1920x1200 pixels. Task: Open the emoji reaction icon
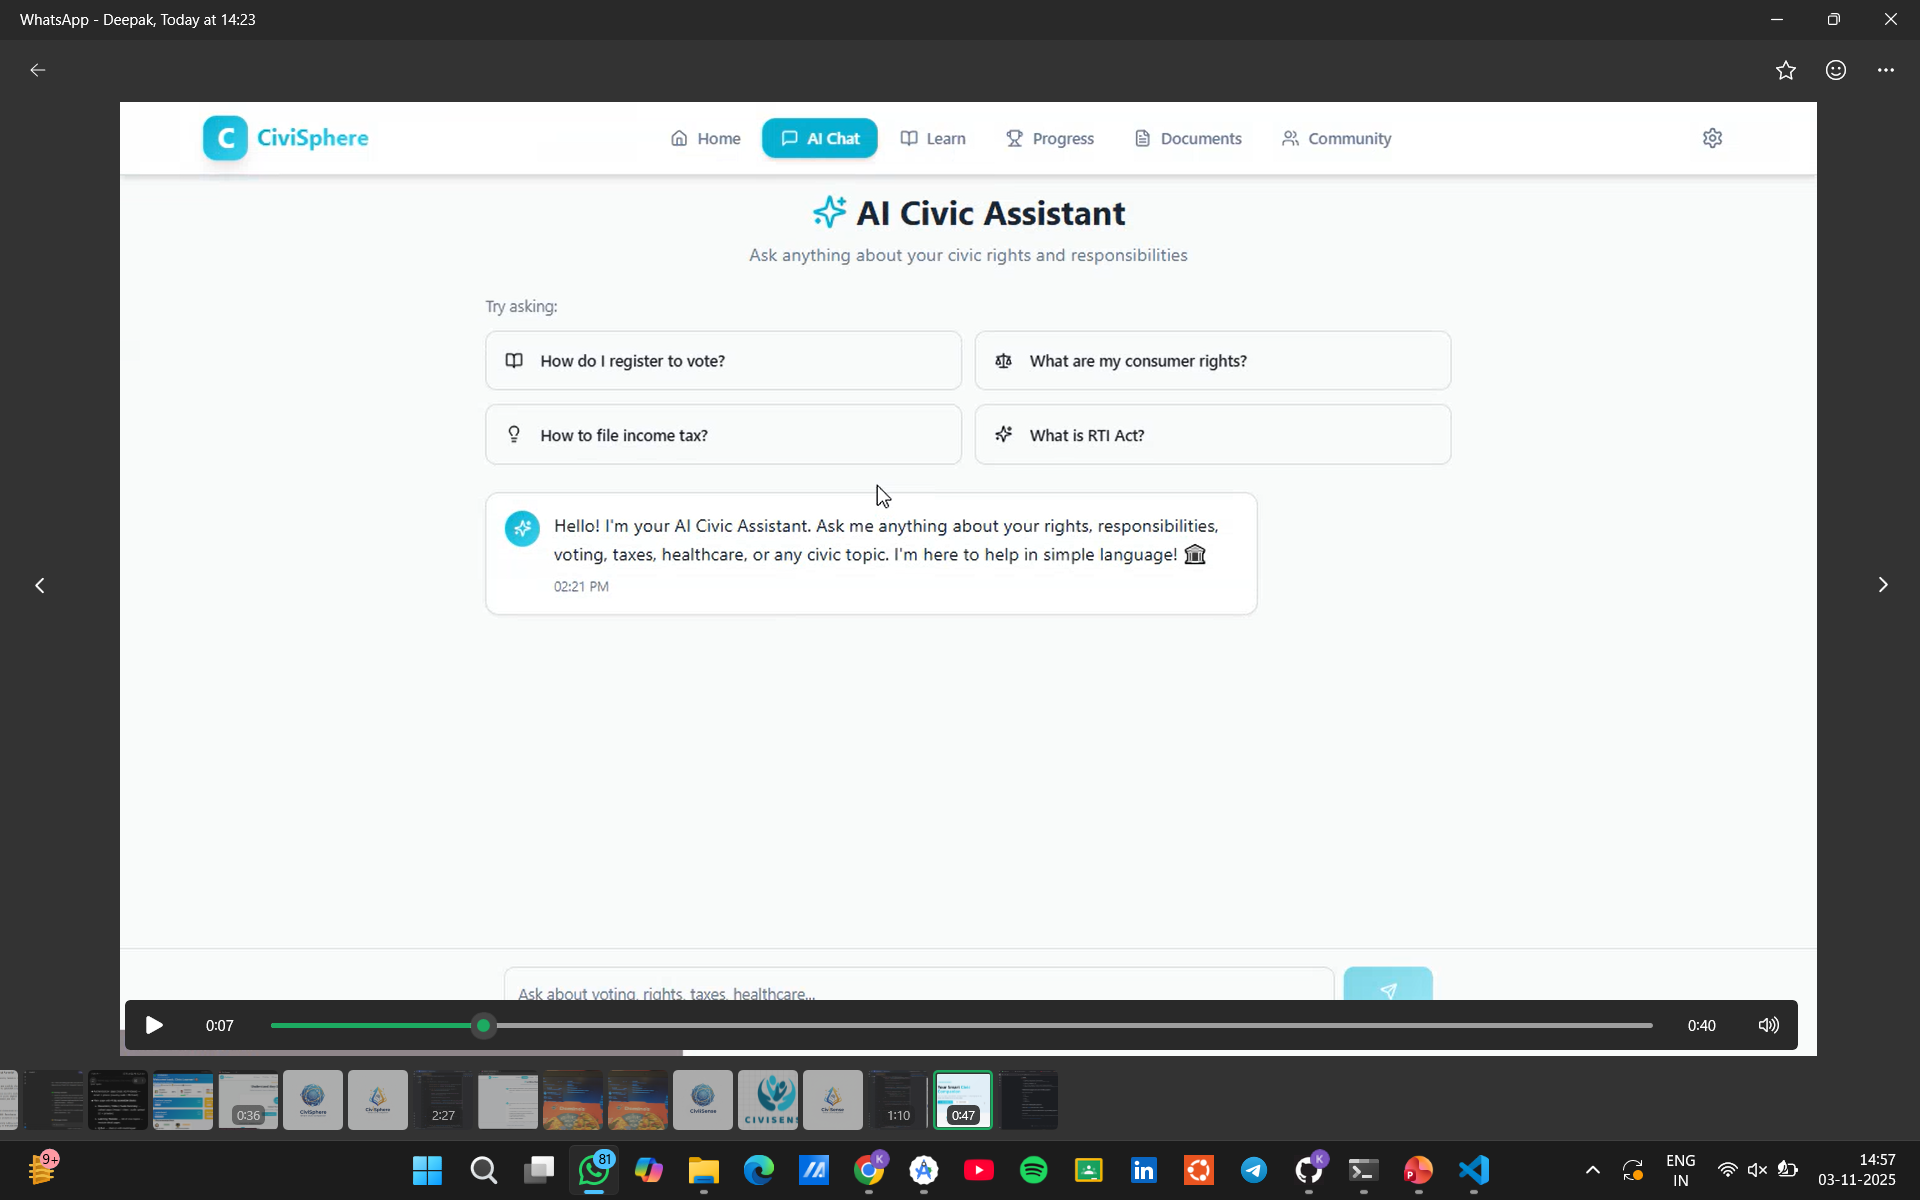click(1836, 70)
